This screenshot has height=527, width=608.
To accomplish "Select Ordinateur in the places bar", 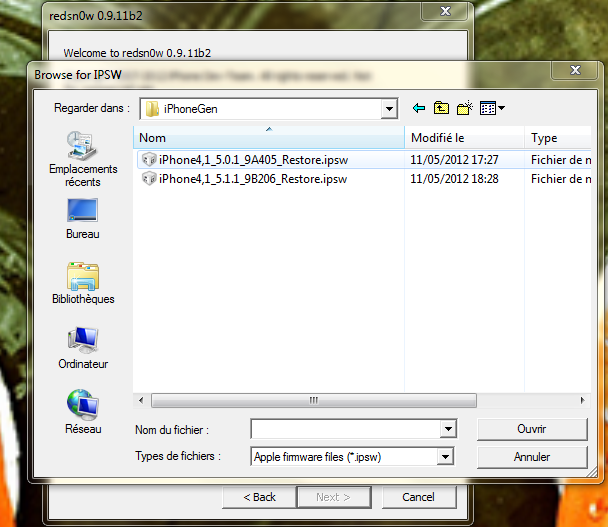I will pos(83,348).
